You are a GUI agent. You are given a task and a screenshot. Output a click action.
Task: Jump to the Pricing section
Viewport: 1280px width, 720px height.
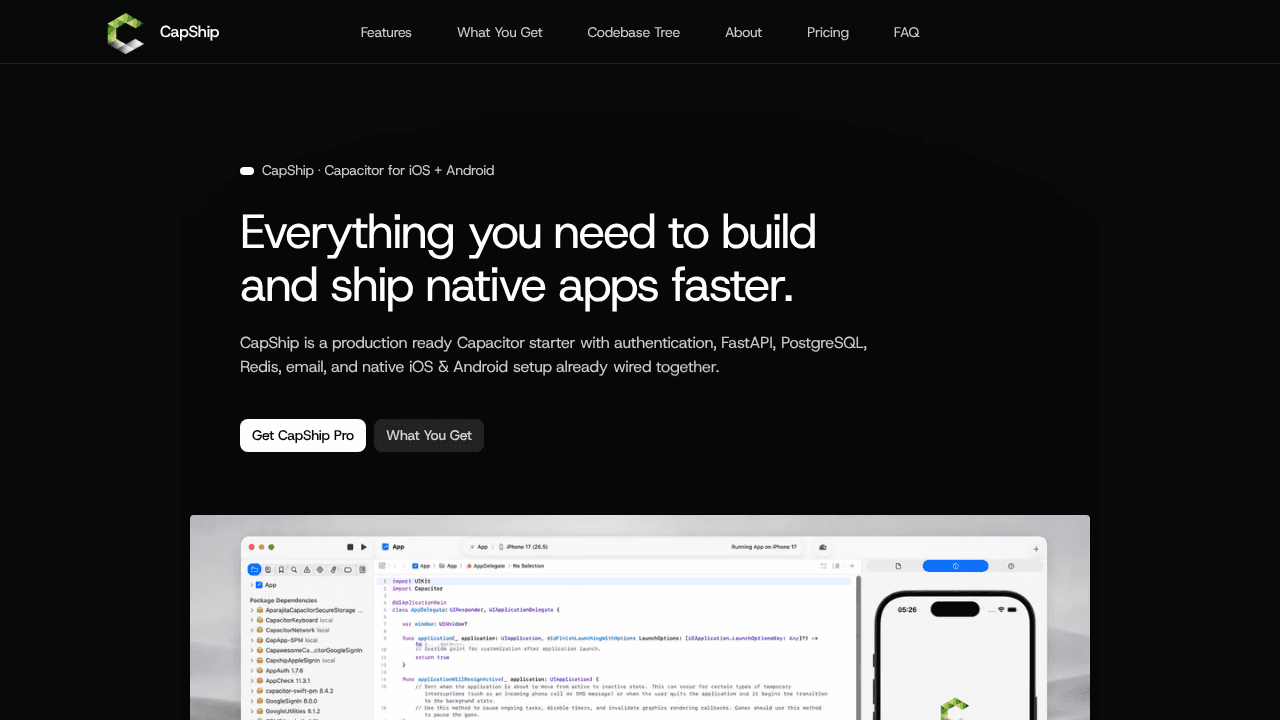click(x=828, y=32)
